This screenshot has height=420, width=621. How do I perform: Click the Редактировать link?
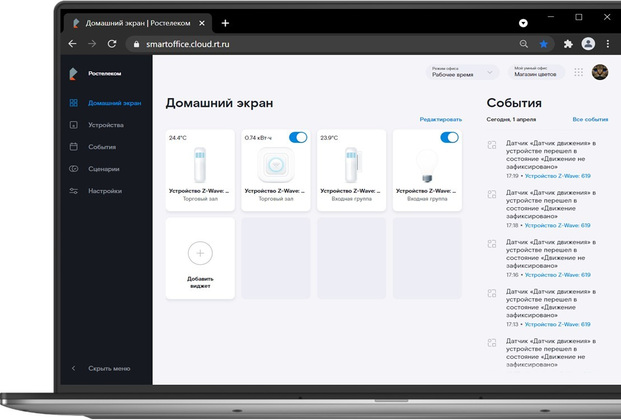tap(440, 119)
